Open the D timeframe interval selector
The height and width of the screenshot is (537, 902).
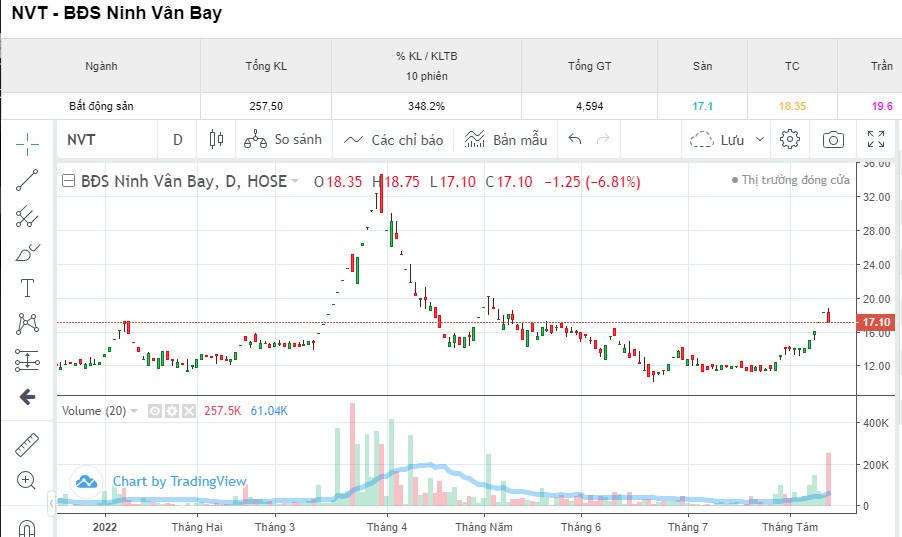click(177, 140)
